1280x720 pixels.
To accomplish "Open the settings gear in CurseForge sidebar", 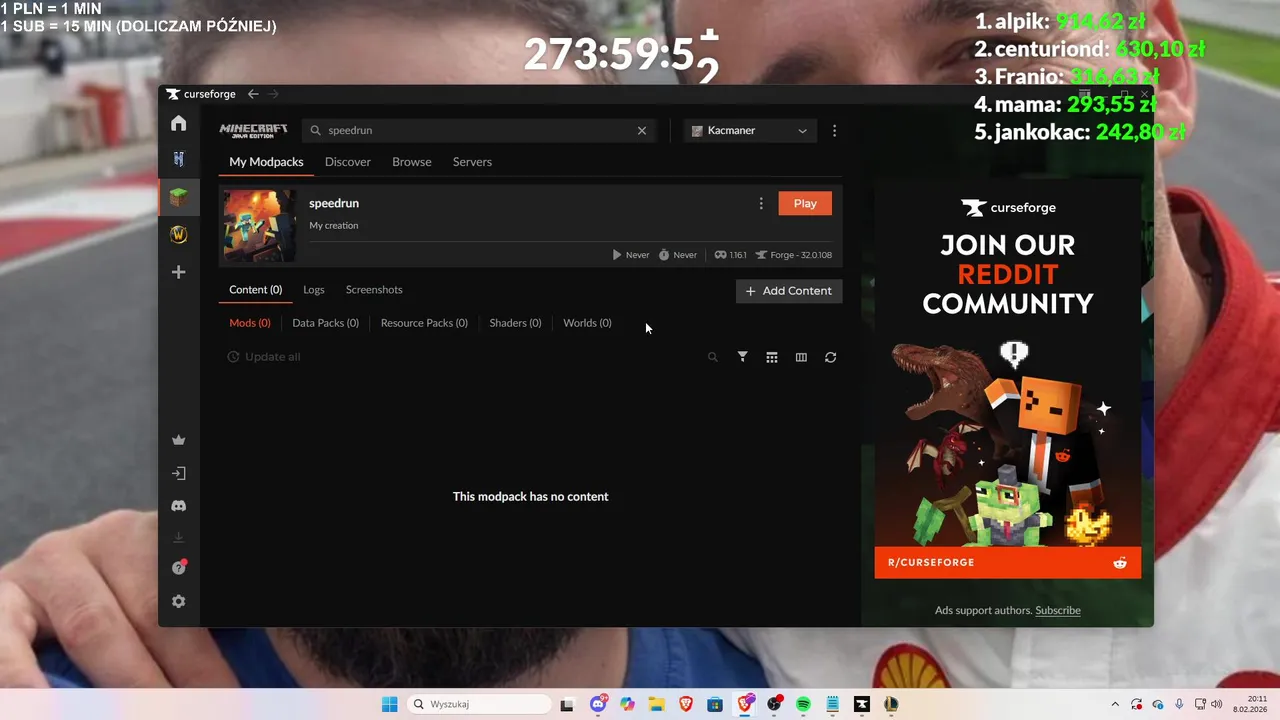I will click(179, 601).
